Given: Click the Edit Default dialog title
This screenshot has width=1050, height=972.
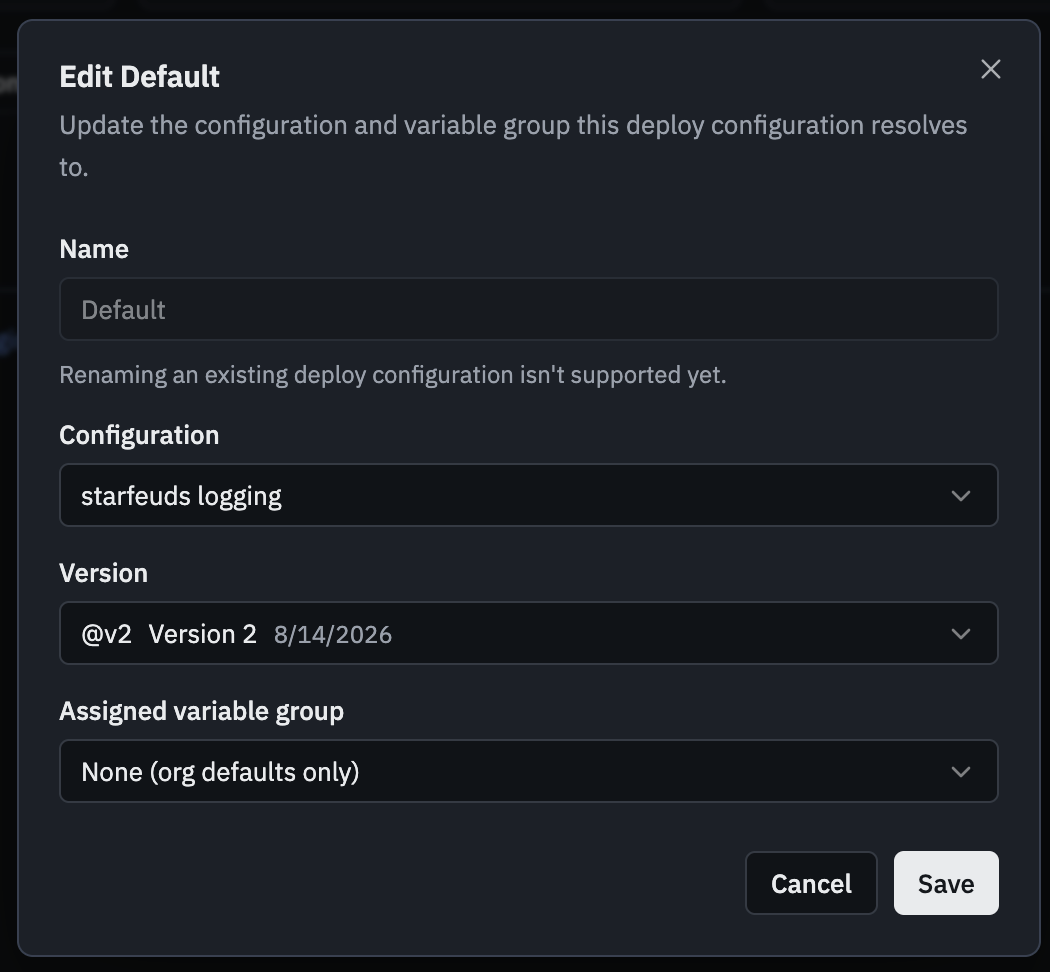Looking at the screenshot, I should coord(139,76).
